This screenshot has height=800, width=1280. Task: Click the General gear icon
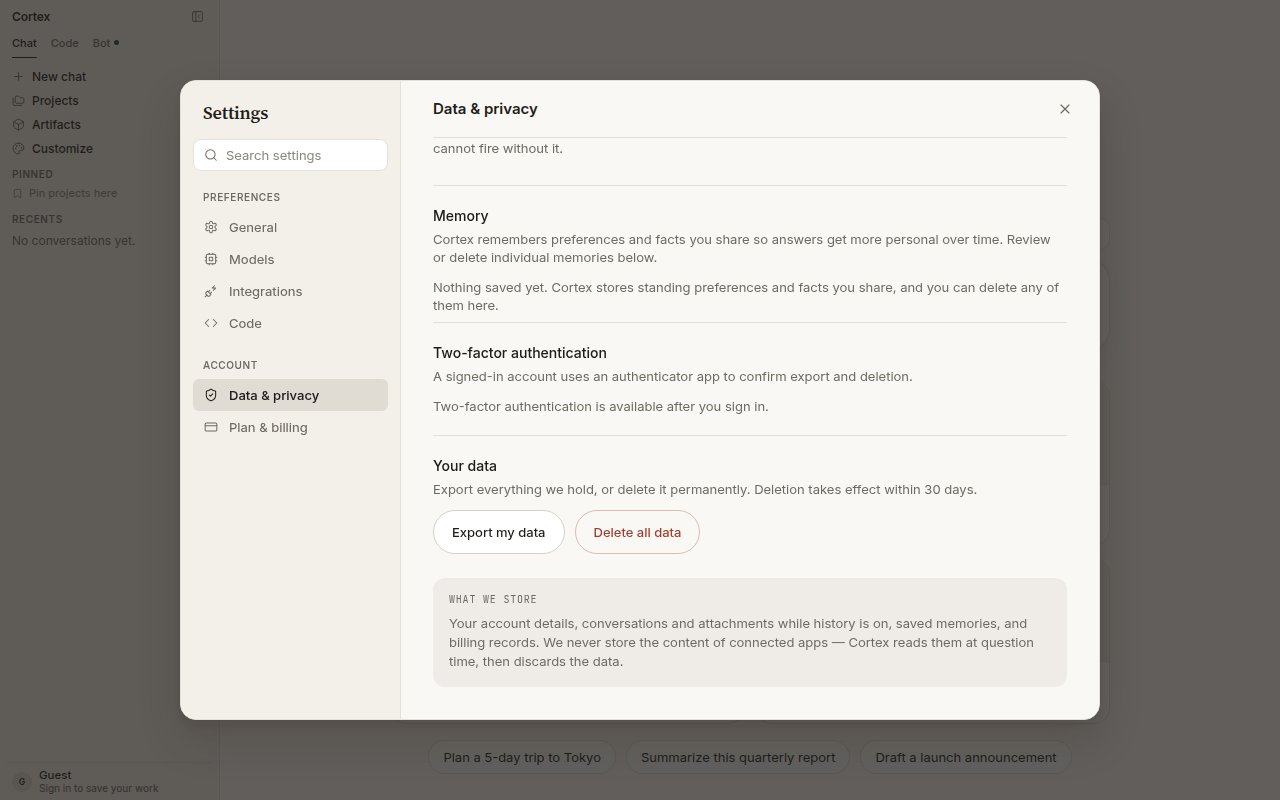(x=211, y=227)
